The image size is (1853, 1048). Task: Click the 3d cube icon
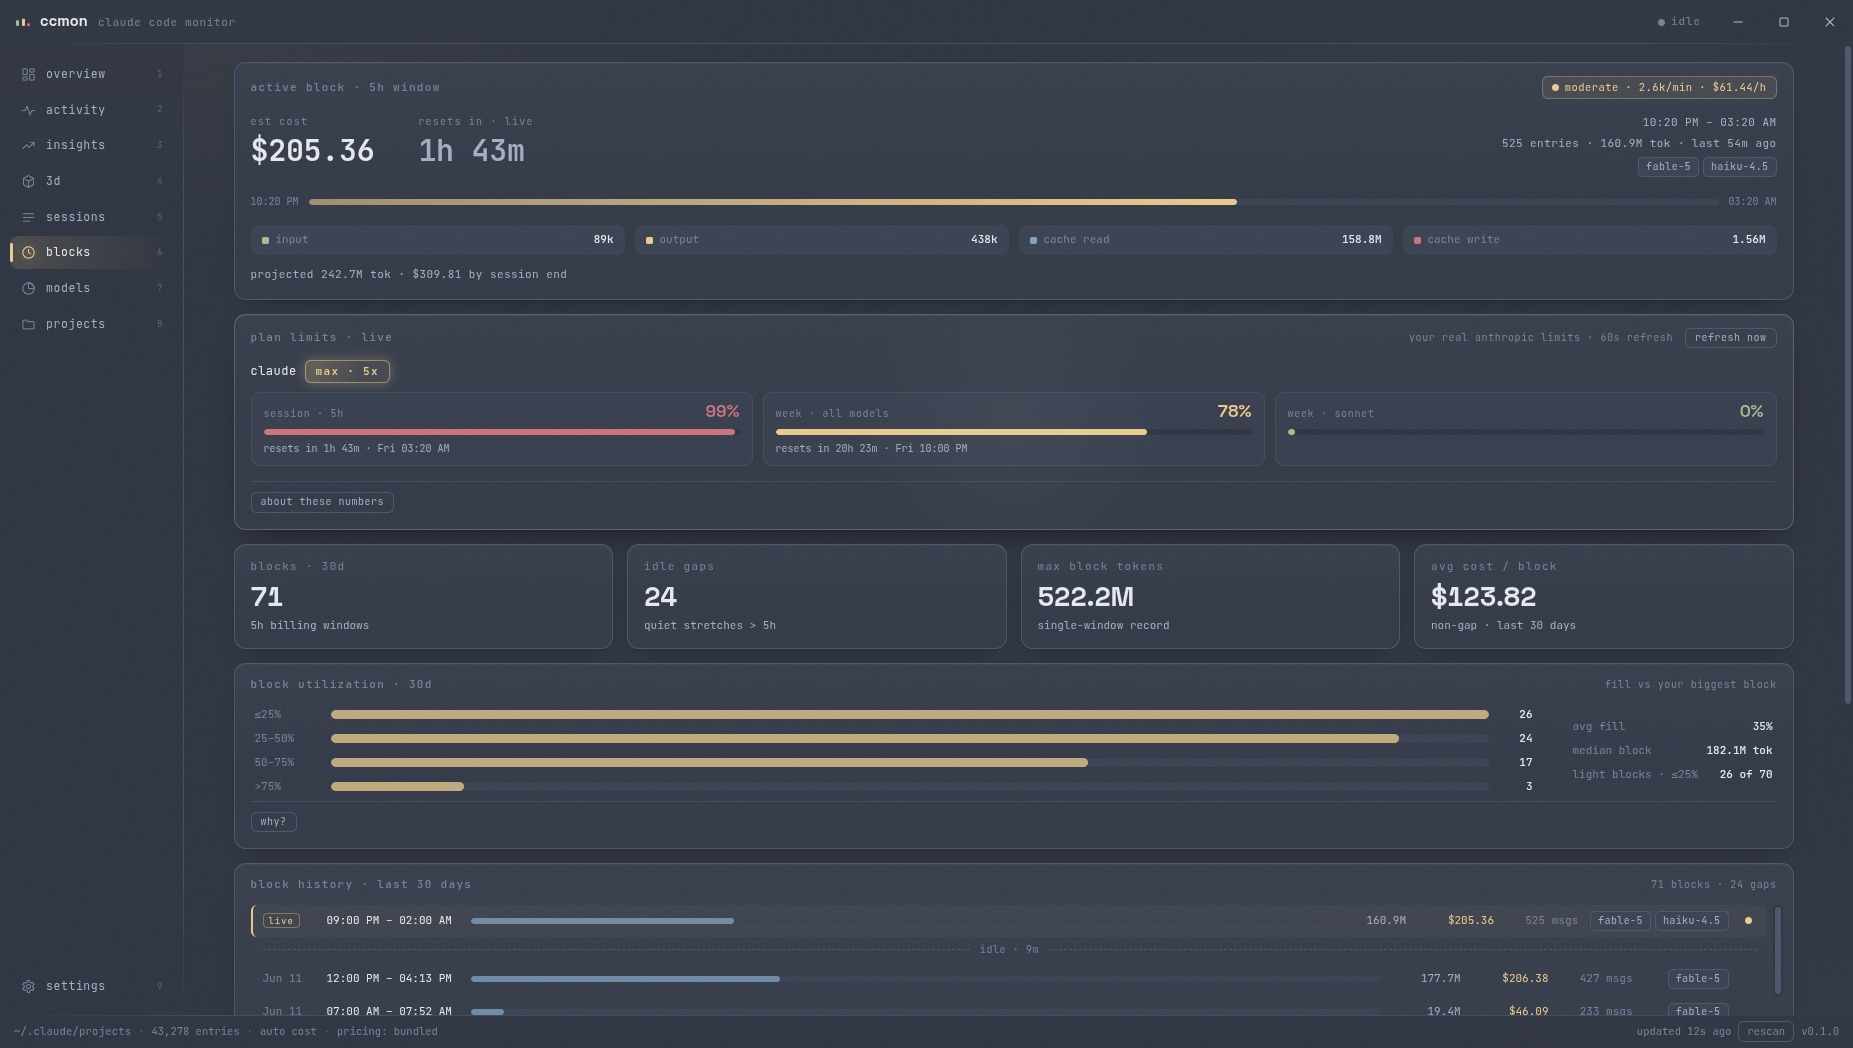(x=28, y=181)
